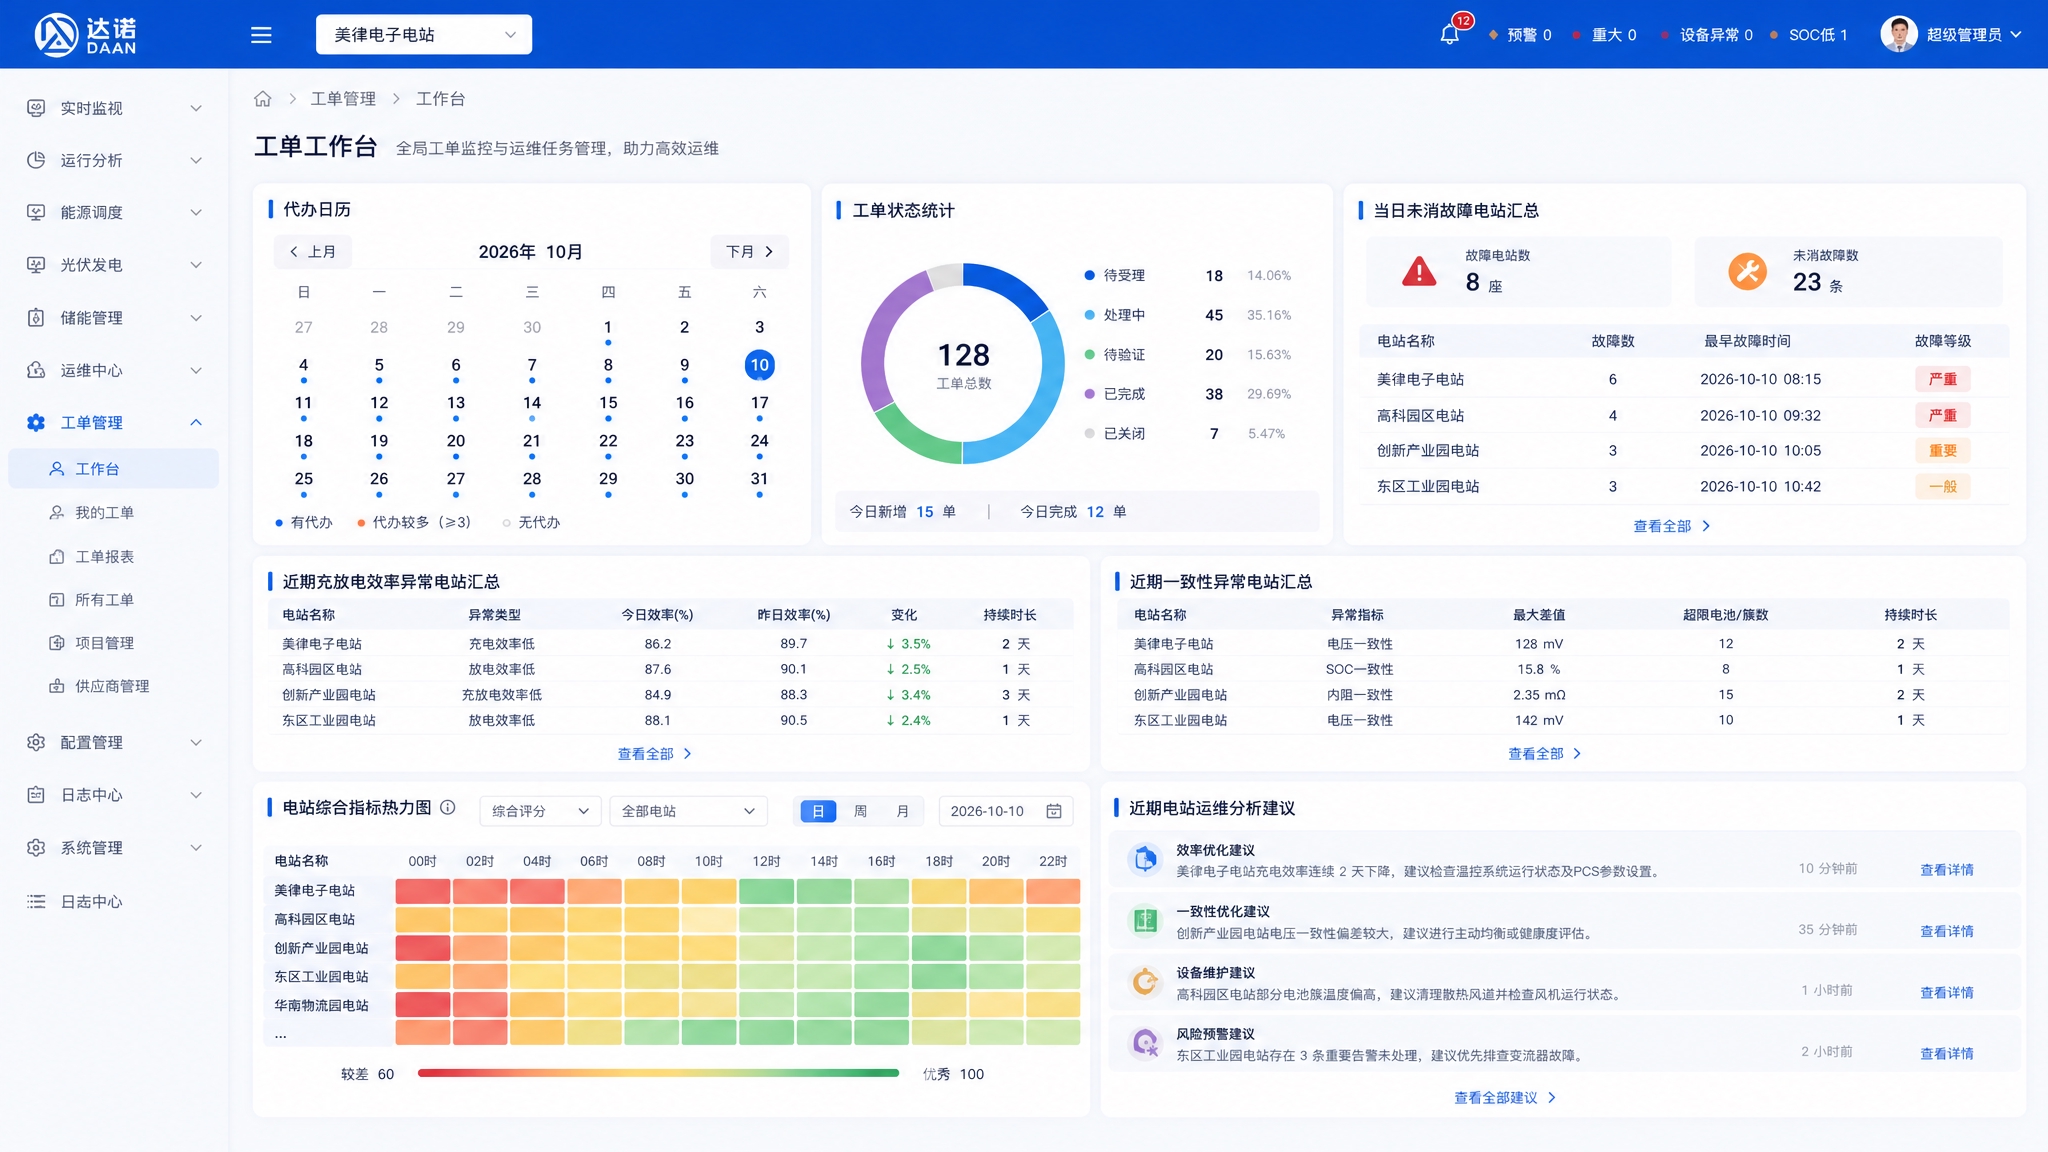Viewport: 2048px width, 1152px height.
Task: Click the home icon in breadcrumb
Action: 263,98
